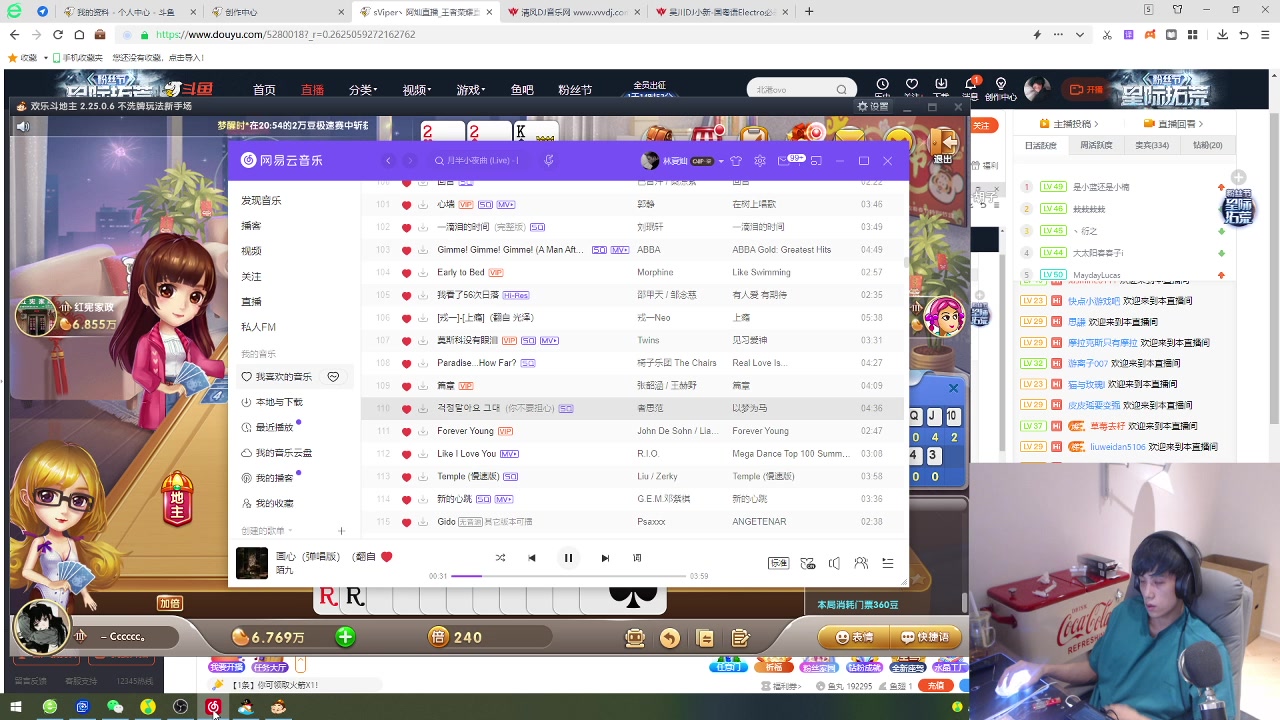Open 私人FM in the sidebar

[x=258, y=327]
